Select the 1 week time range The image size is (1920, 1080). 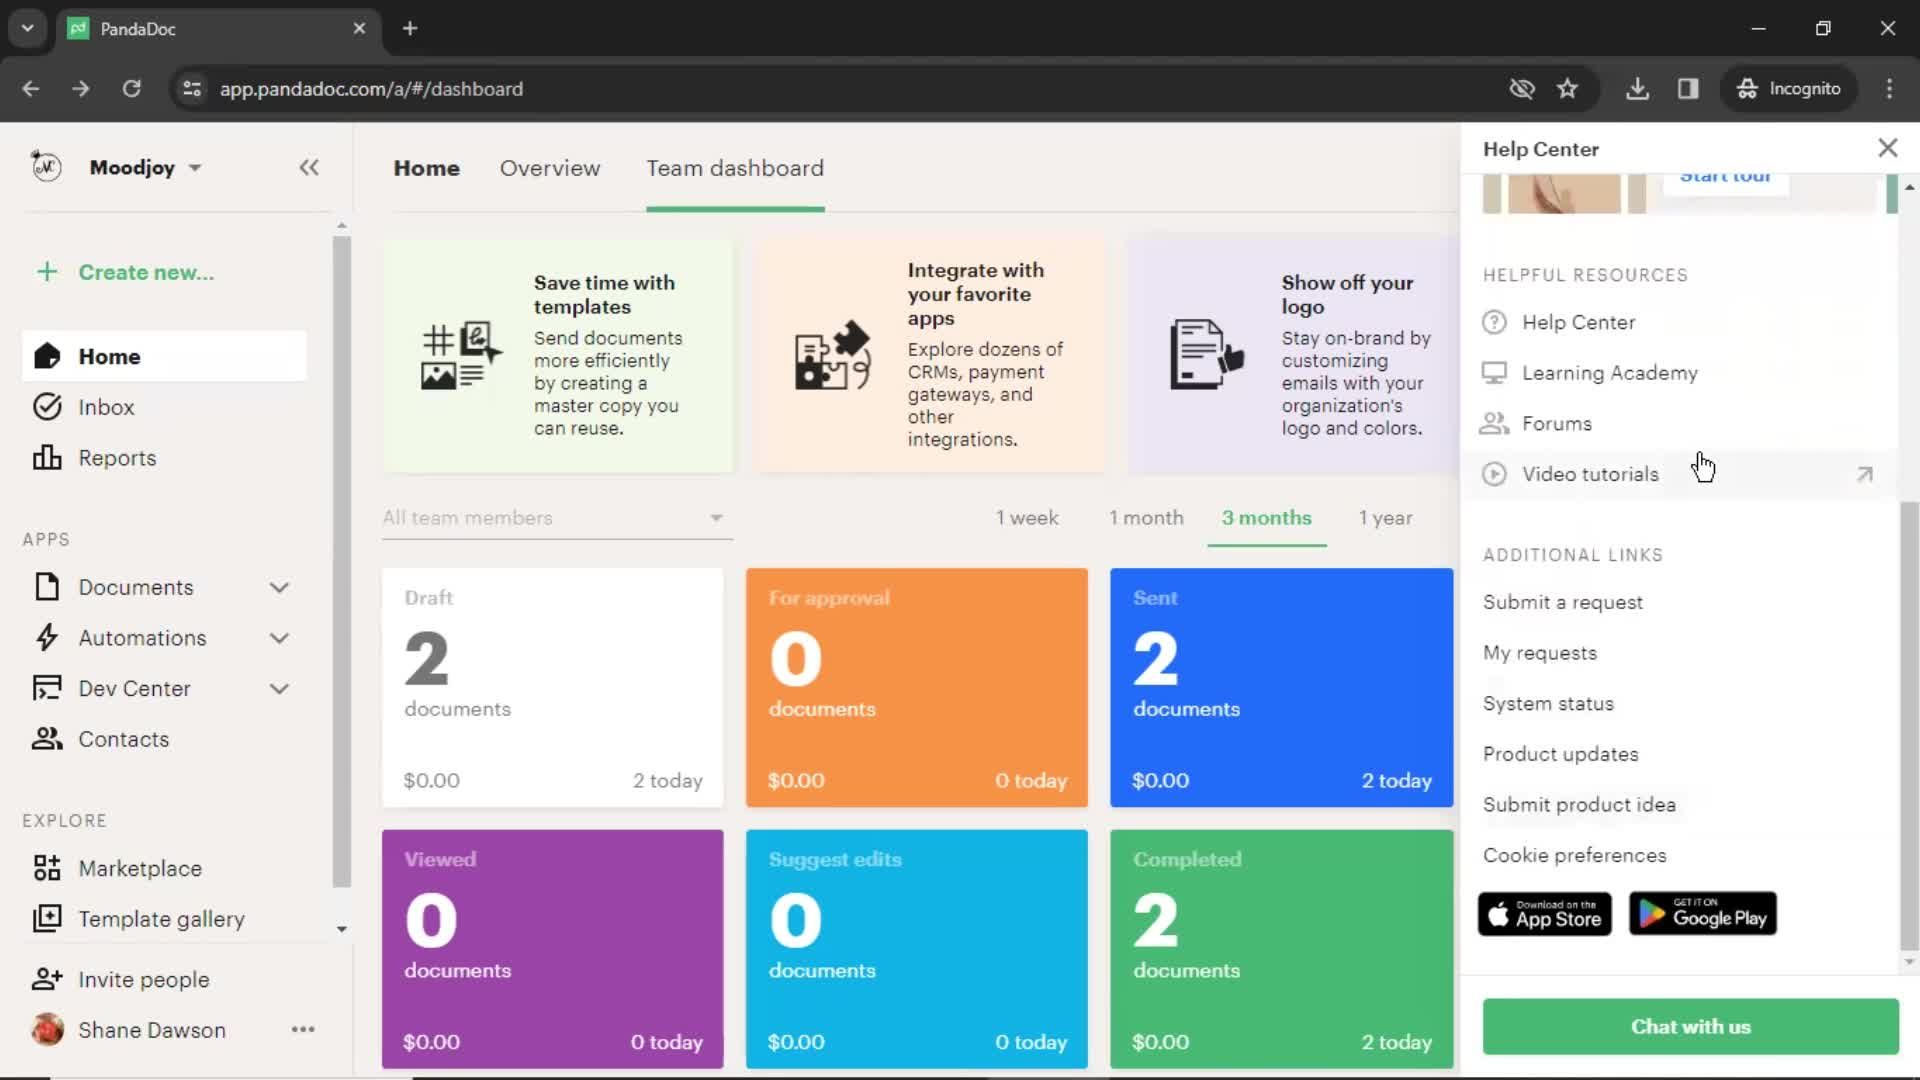point(1027,518)
